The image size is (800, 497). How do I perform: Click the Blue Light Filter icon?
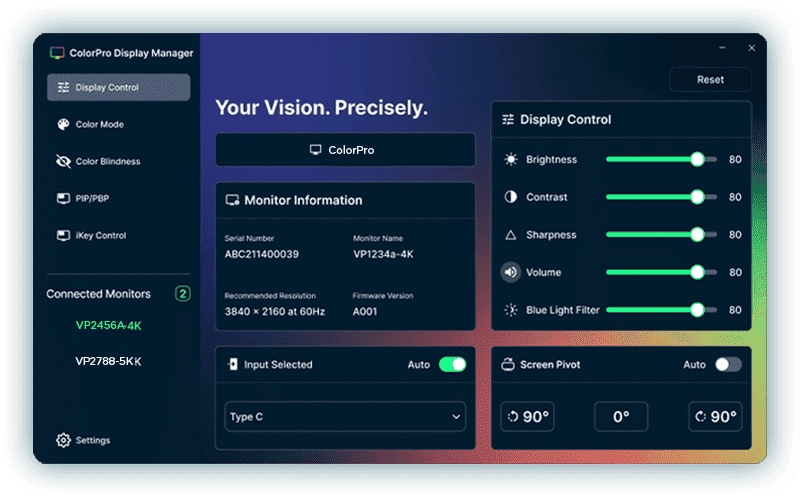(x=511, y=310)
